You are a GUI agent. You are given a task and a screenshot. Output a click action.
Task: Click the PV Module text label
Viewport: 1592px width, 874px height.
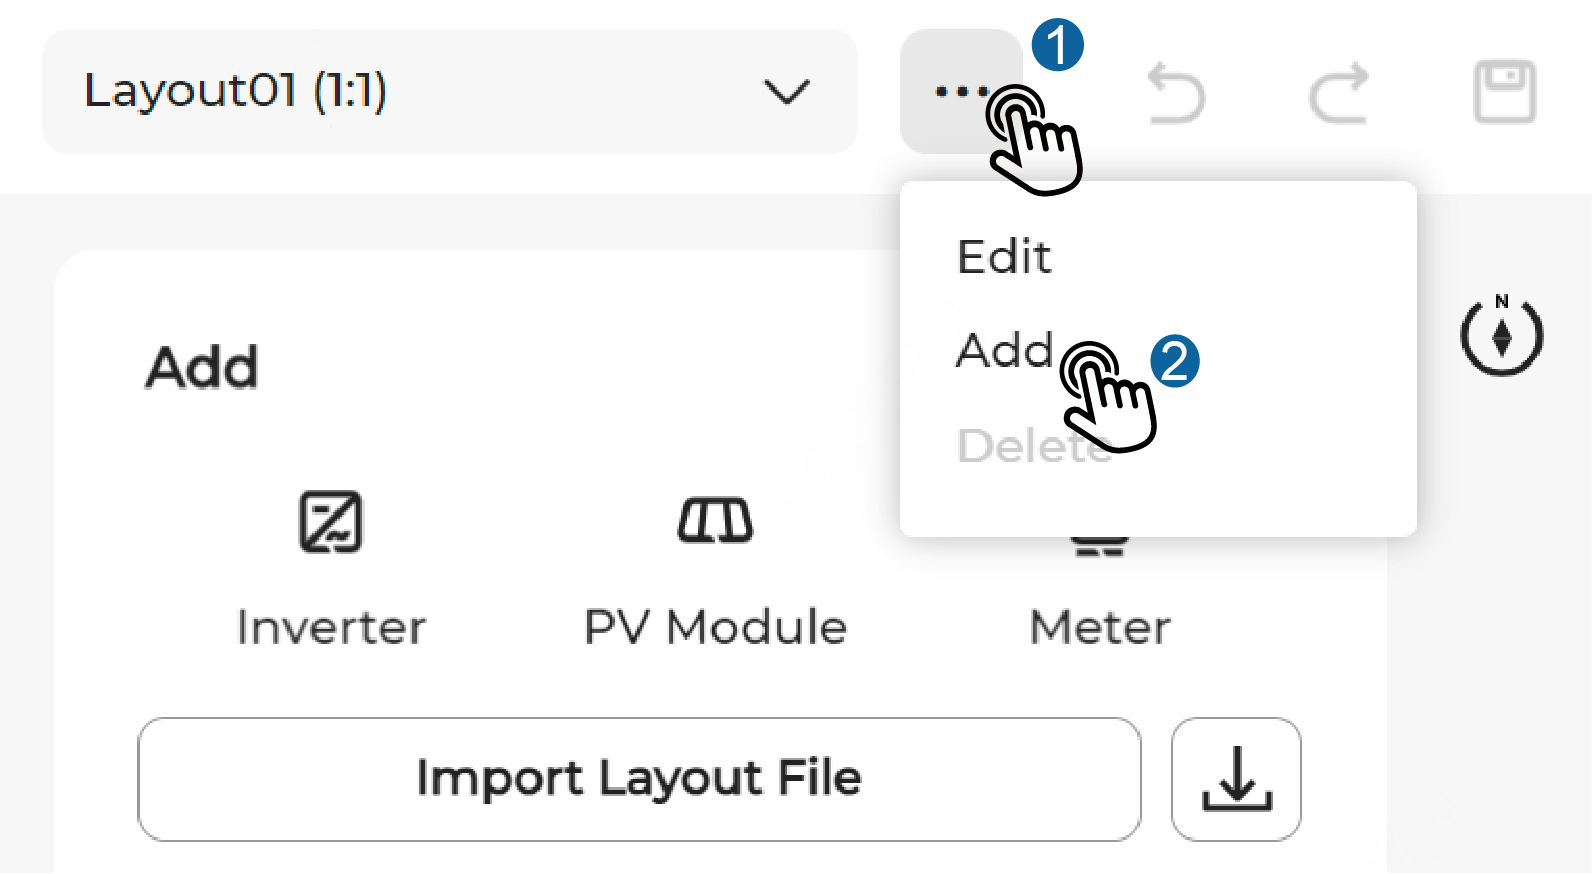[x=715, y=628]
